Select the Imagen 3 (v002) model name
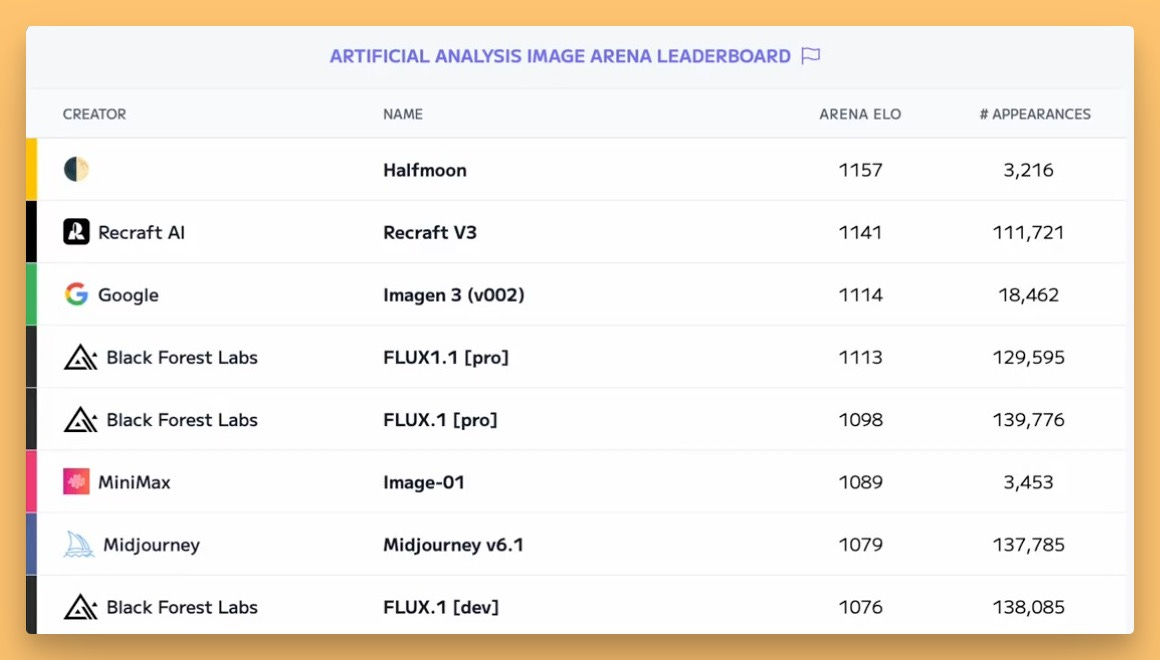Viewport: 1160px width, 660px height. [x=453, y=295]
